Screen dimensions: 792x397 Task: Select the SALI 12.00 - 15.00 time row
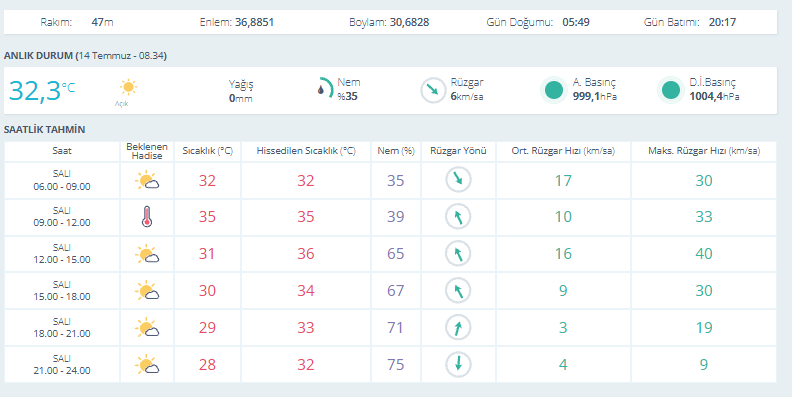tap(390, 254)
